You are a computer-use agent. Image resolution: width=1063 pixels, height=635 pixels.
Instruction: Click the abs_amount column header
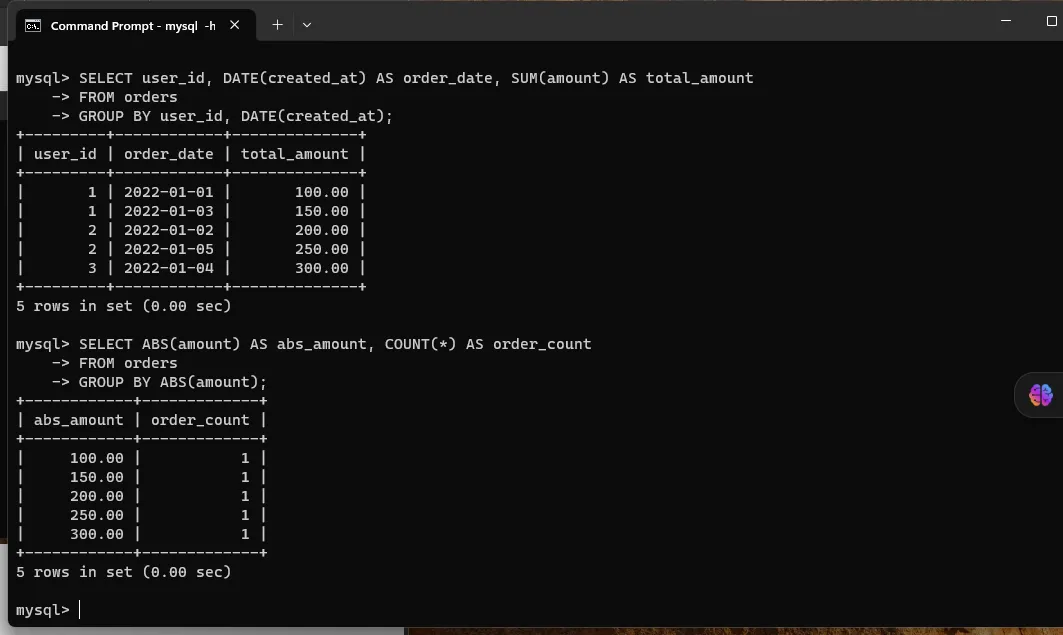(x=78, y=420)
